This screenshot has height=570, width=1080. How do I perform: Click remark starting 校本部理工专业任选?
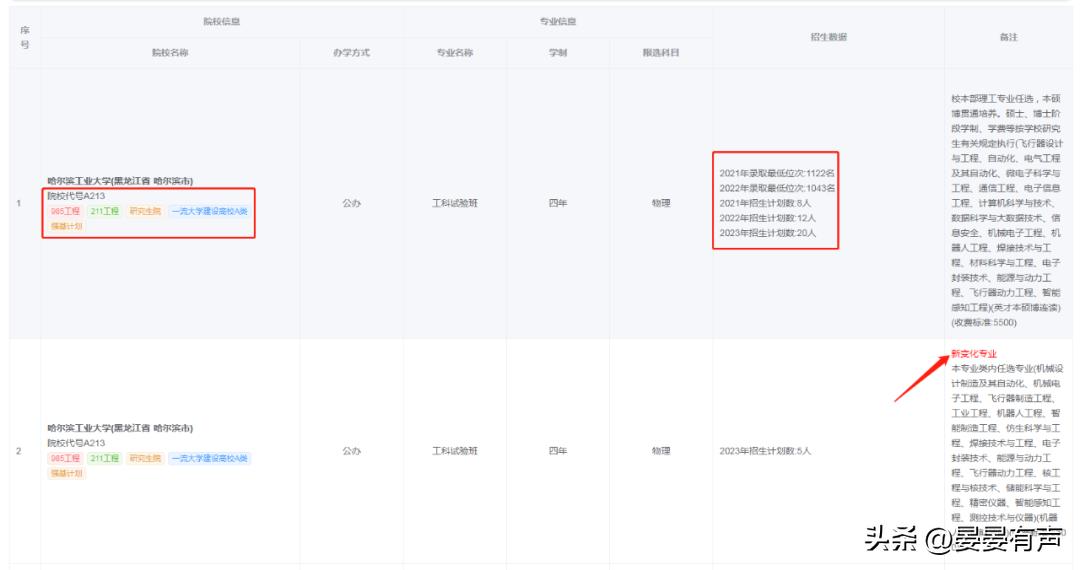click(1007, 211)
